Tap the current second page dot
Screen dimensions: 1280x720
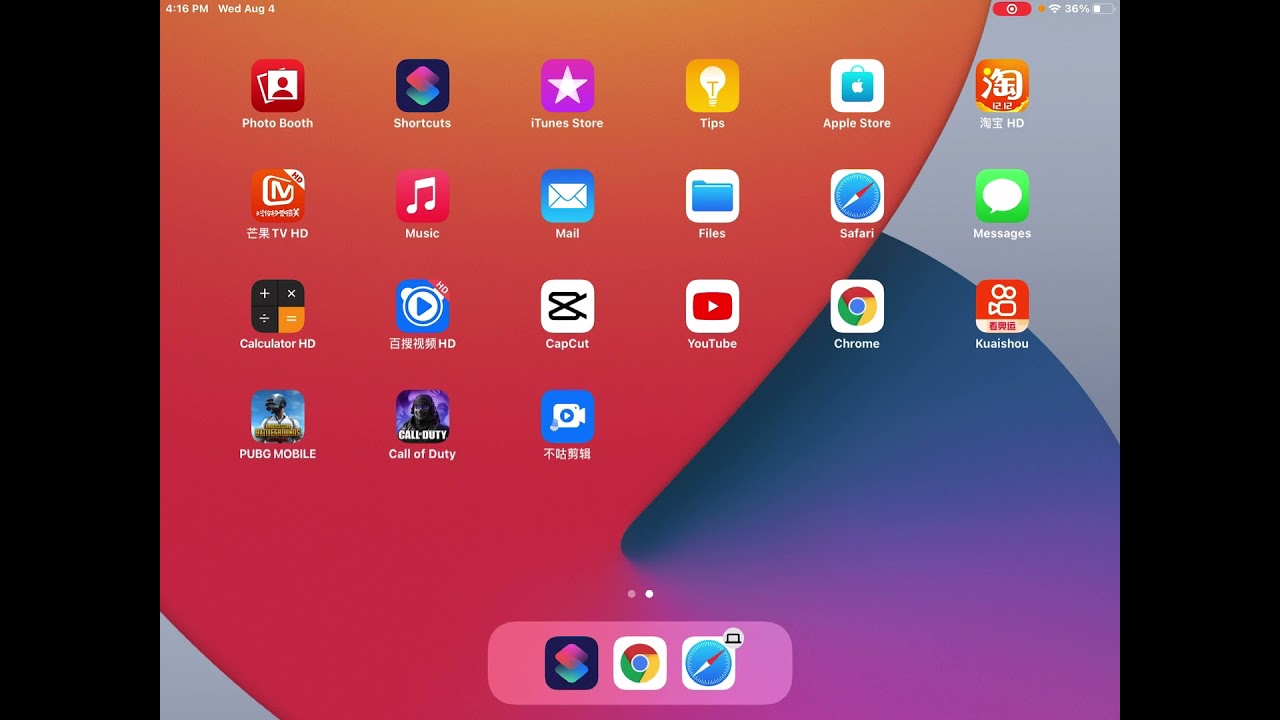[649, 594]
